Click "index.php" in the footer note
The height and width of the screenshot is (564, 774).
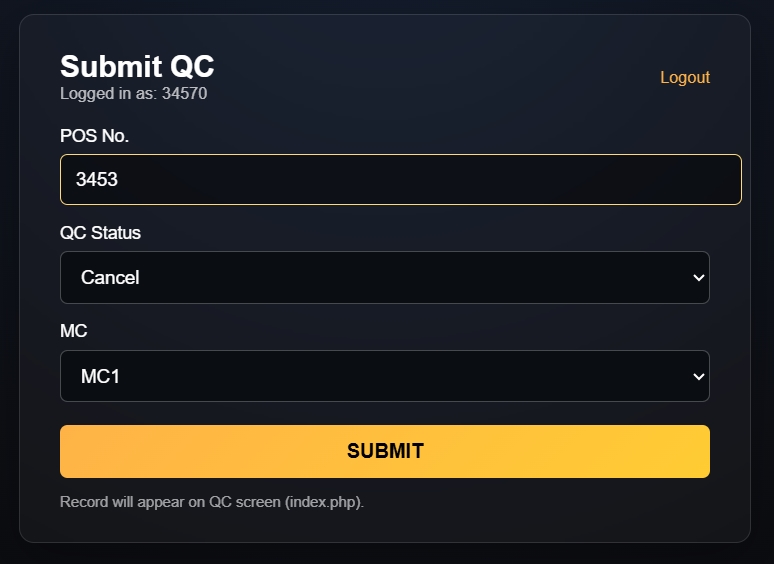[323, 501]
